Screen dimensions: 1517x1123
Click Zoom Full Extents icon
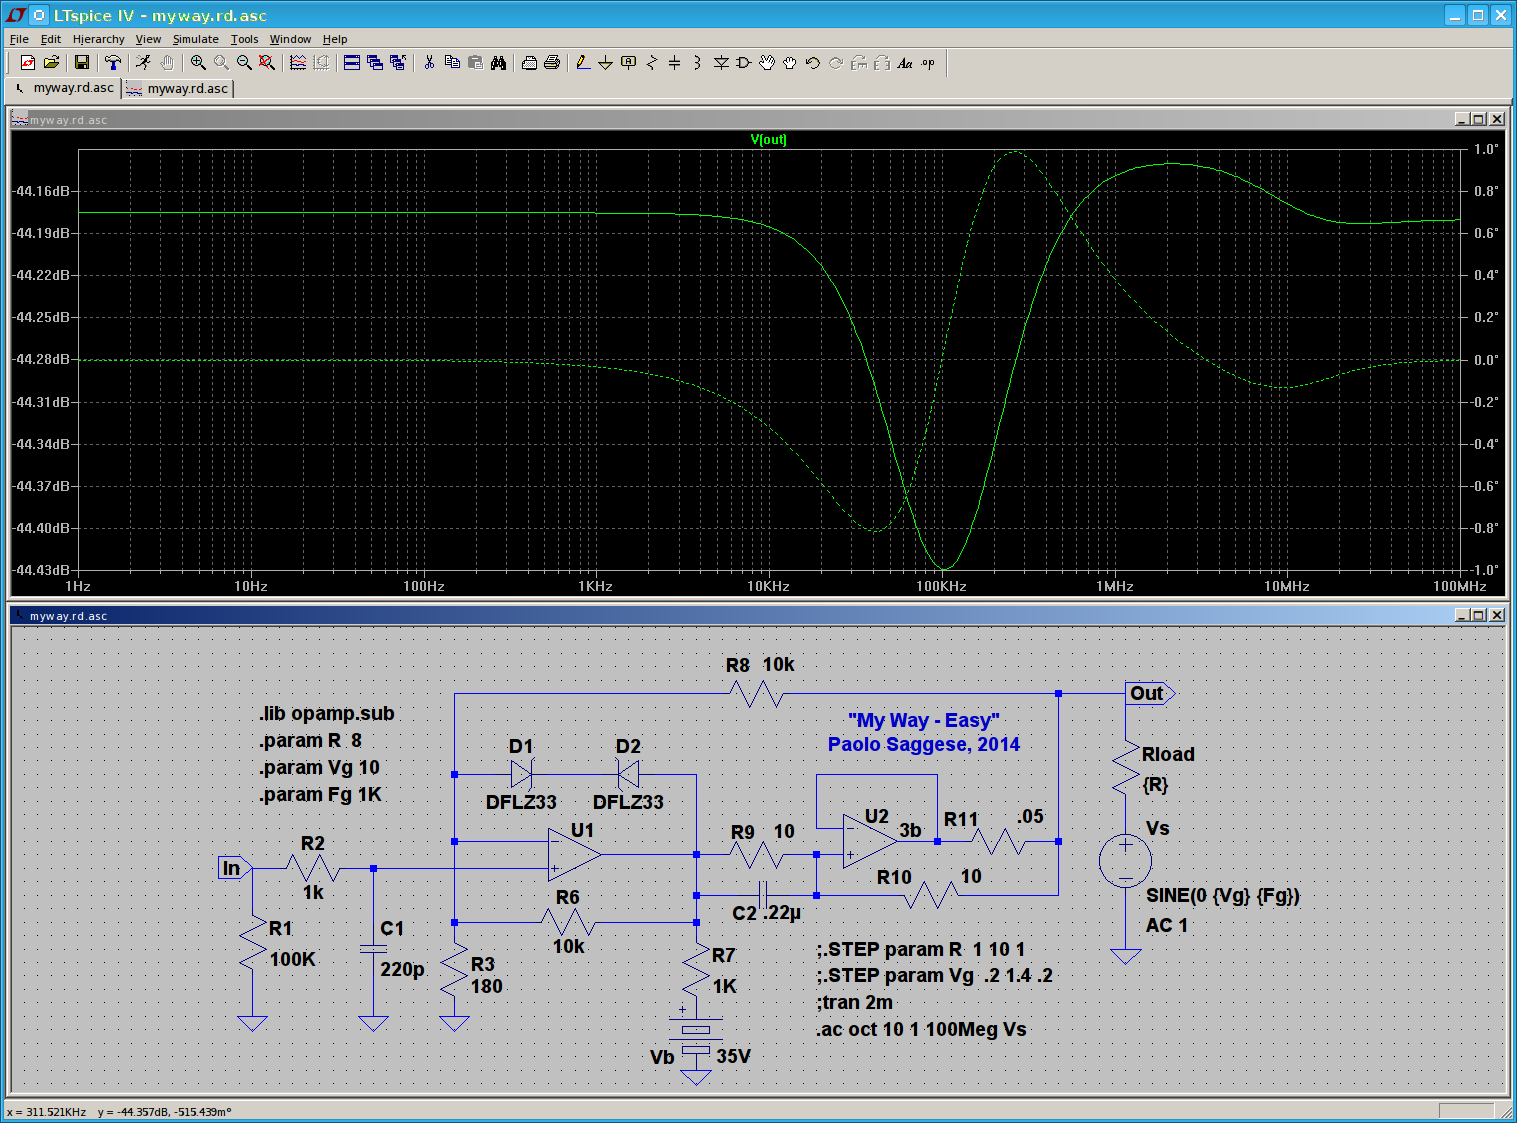267,63
